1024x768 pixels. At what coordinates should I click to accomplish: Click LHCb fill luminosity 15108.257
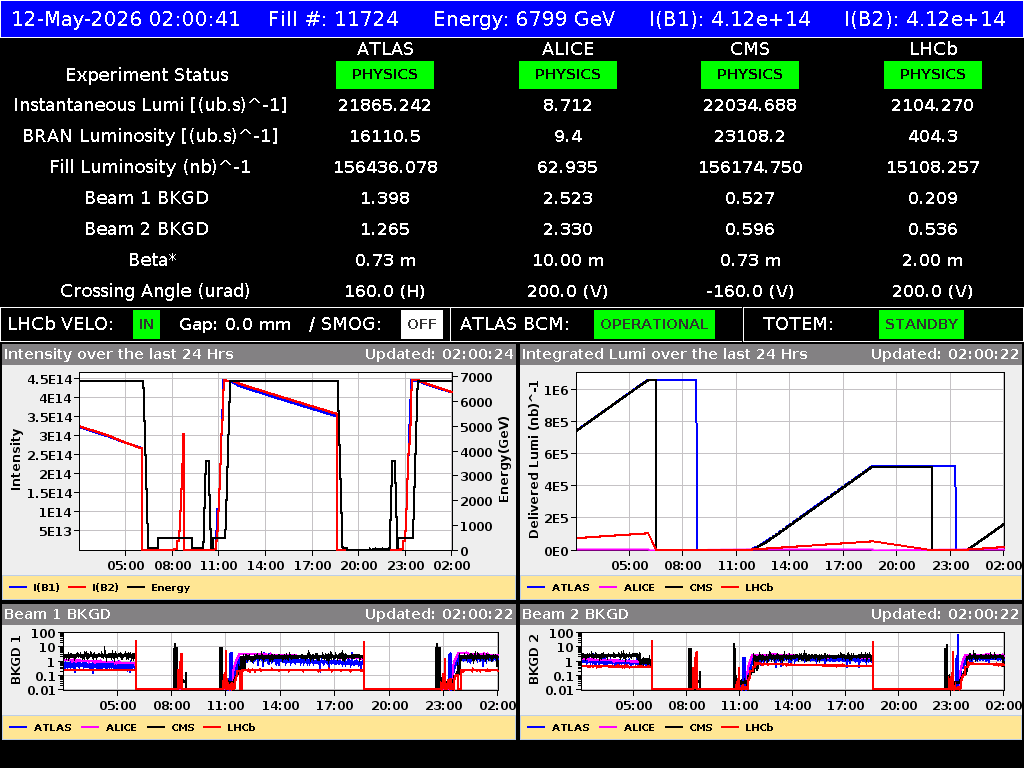click(x=933, y=167)
